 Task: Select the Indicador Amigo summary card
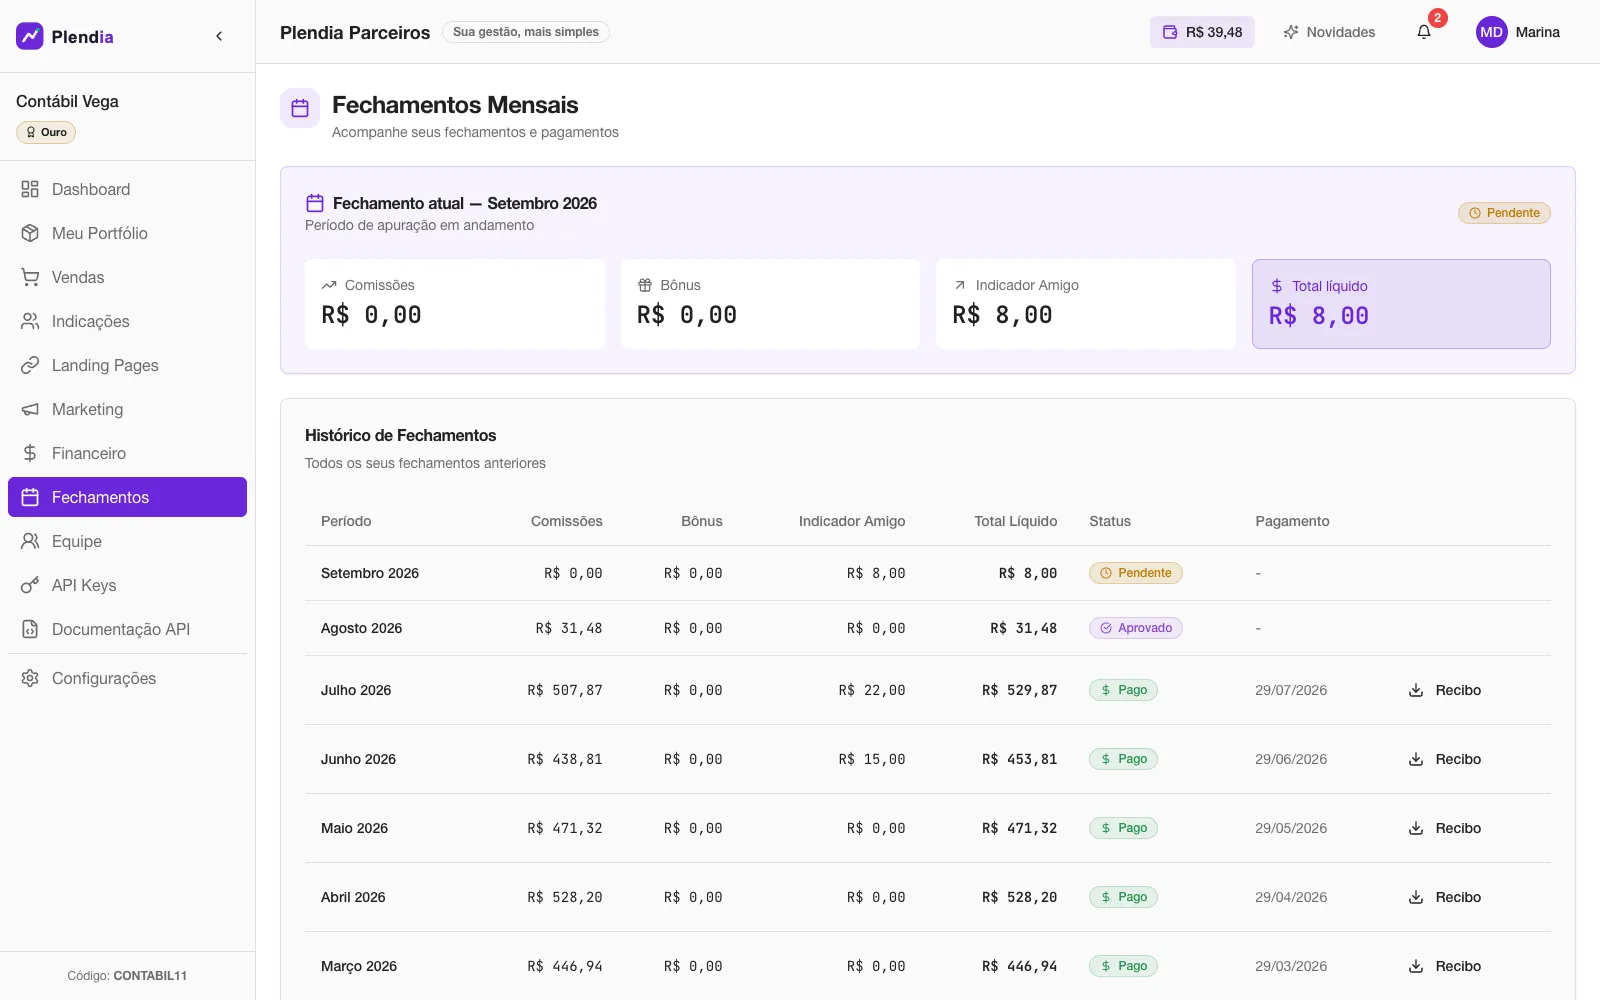[1086, 304]
